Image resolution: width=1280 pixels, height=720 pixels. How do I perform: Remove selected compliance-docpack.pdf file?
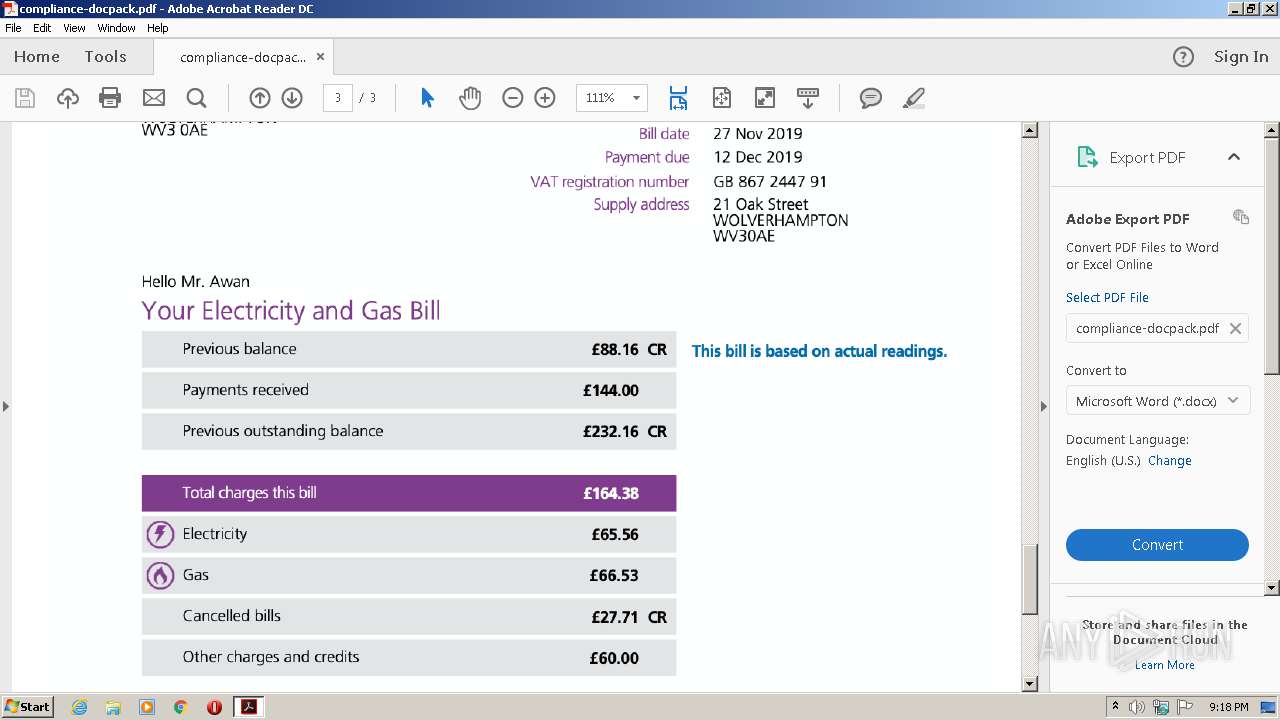coord(1236,329)
